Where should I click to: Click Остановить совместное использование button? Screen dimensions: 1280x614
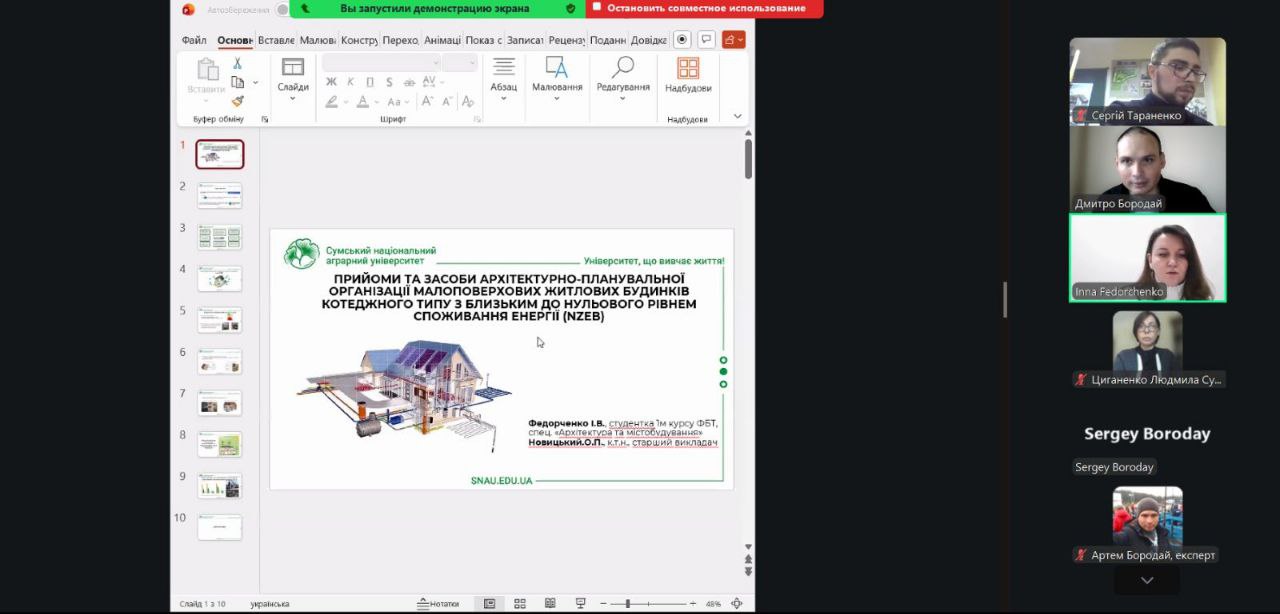(704, 8)
